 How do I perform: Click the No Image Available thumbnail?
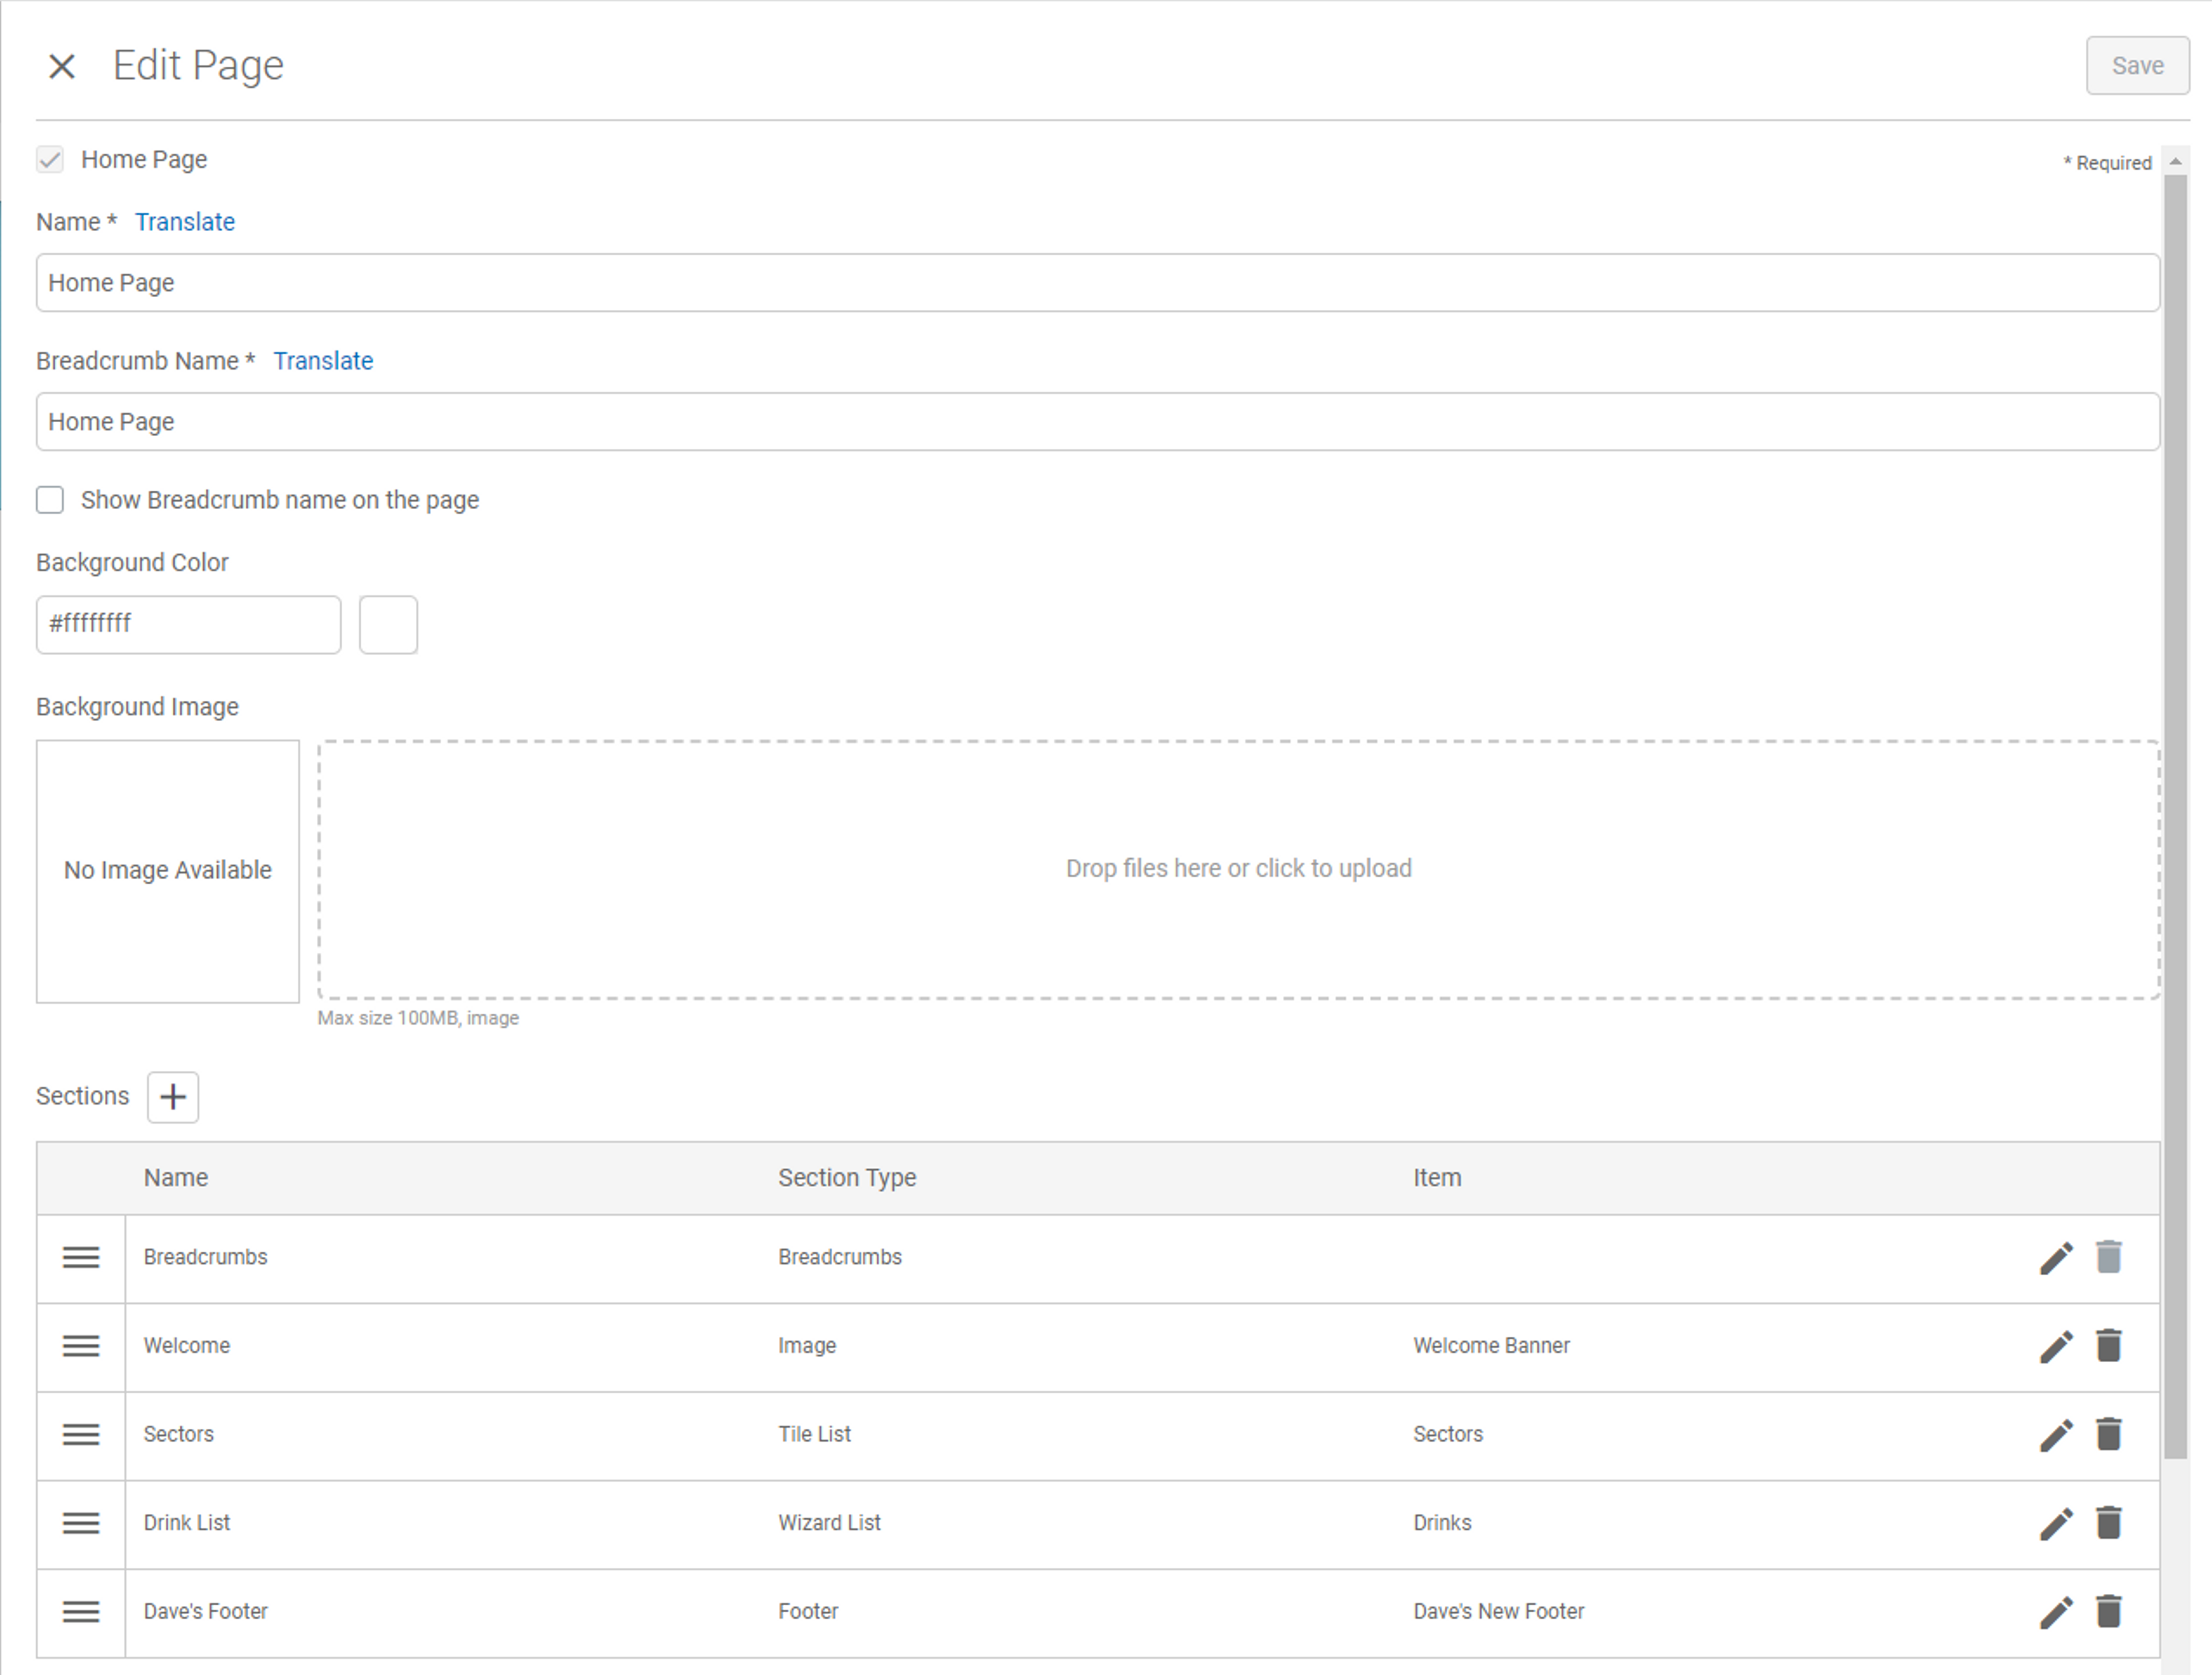click(x=168, y=871)
